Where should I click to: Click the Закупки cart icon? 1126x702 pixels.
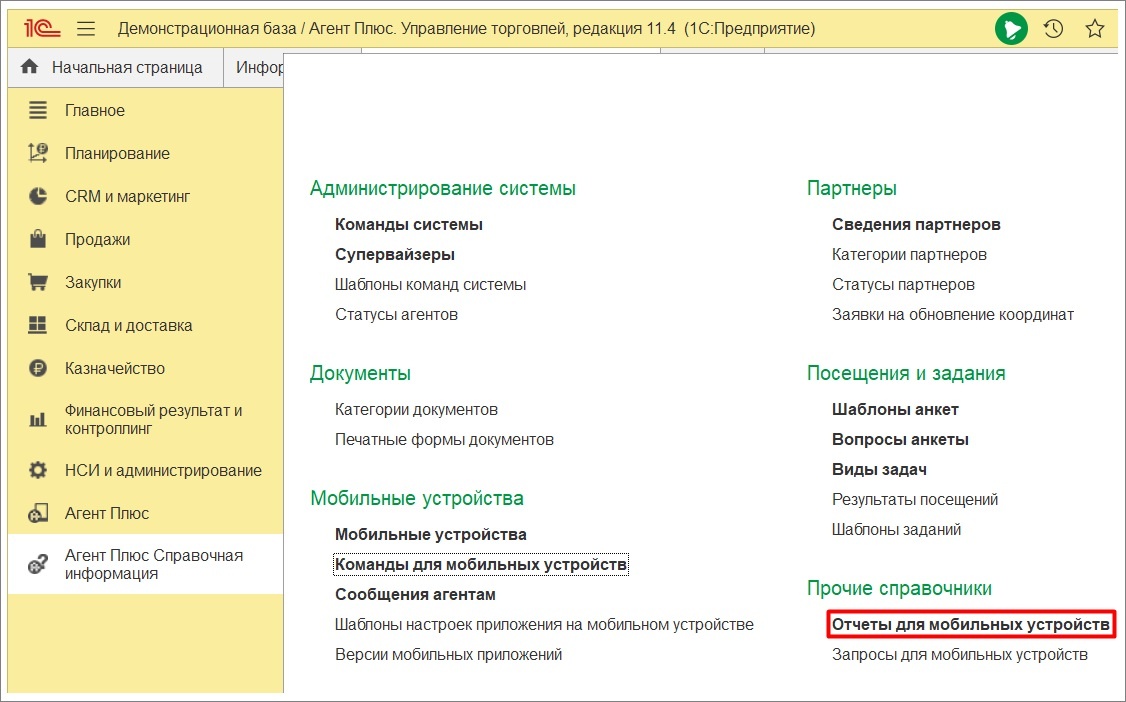coord(37,282)
